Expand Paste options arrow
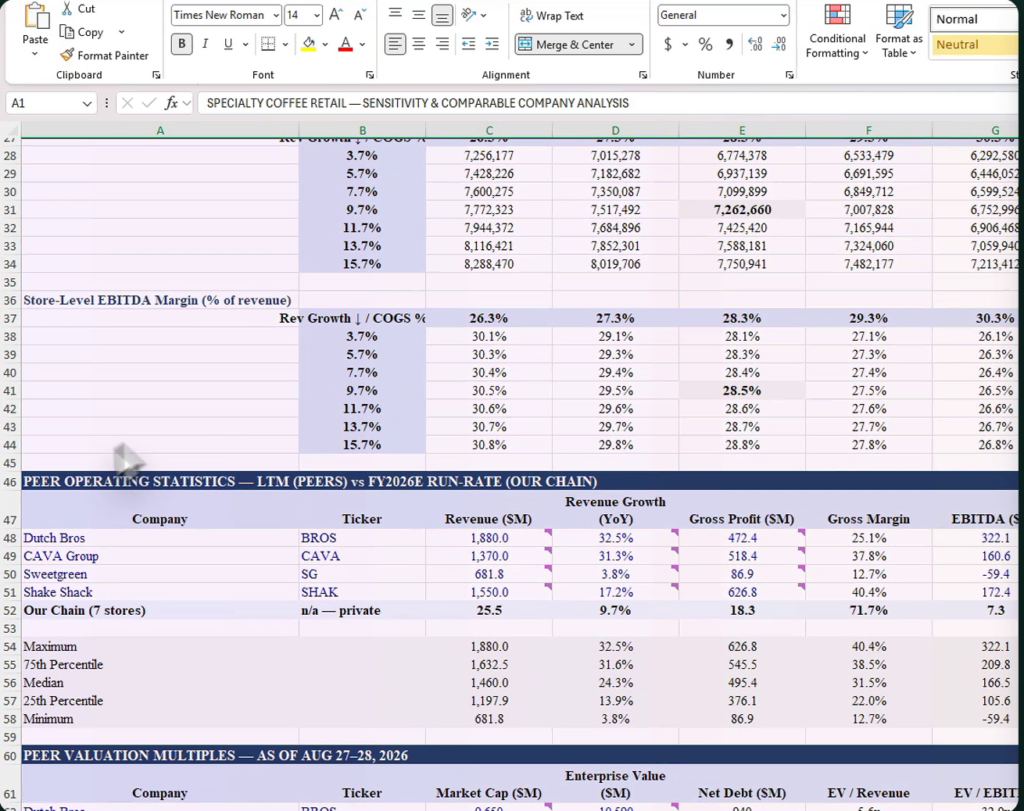 tap(35, 54)
